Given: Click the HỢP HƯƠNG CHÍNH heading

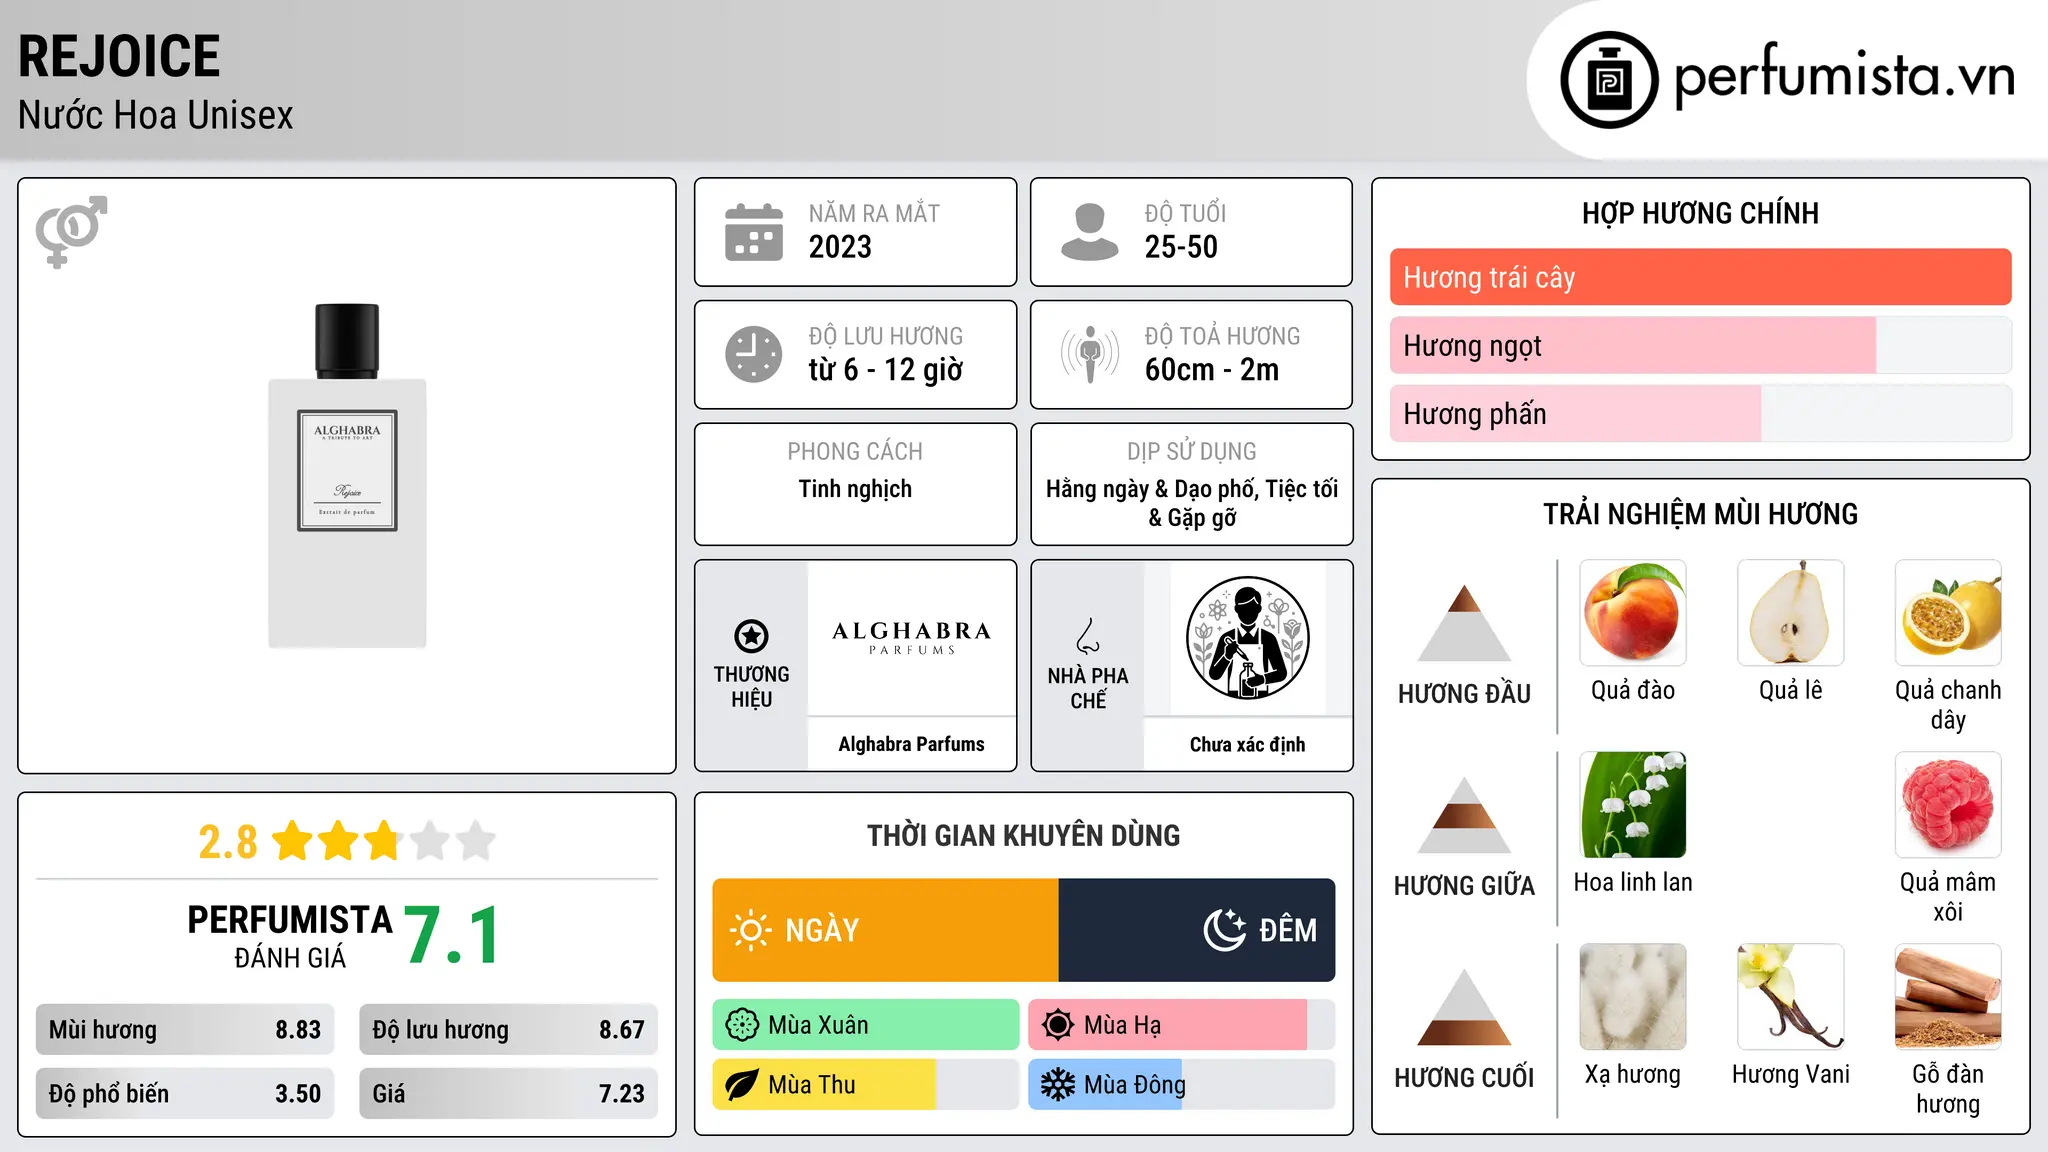Looking at the screenshot, I should point(1700,213).
